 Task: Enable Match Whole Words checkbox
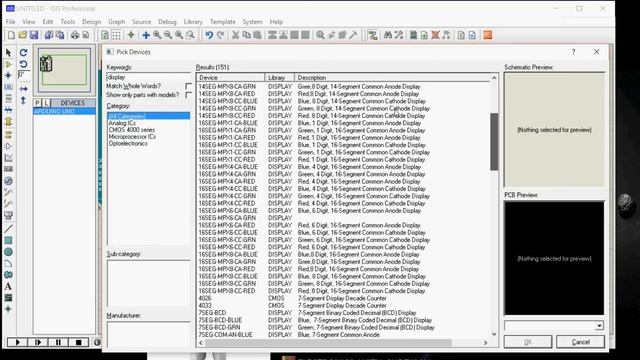tap(188, 86)
